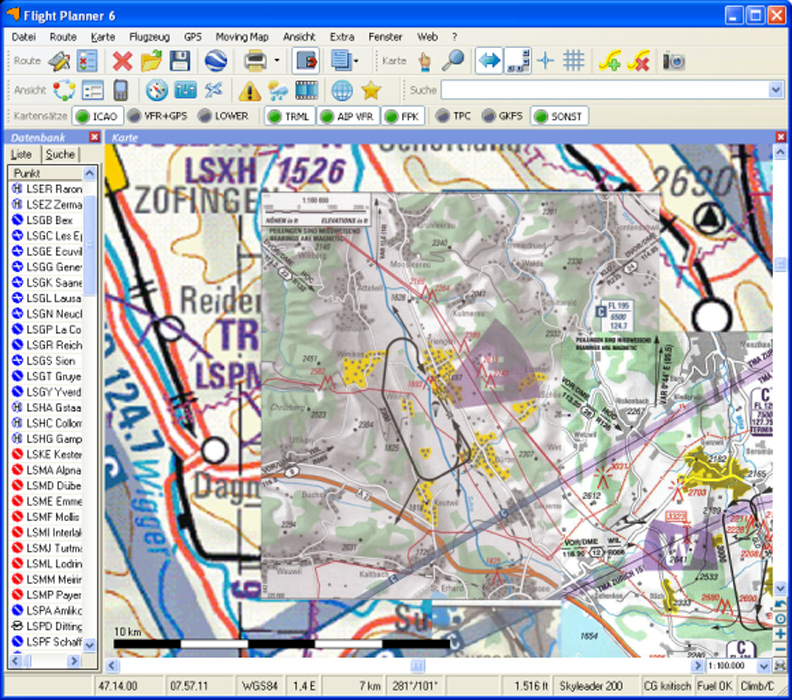
Task: Open the weather cloud icon
Action: click(278, 90)
